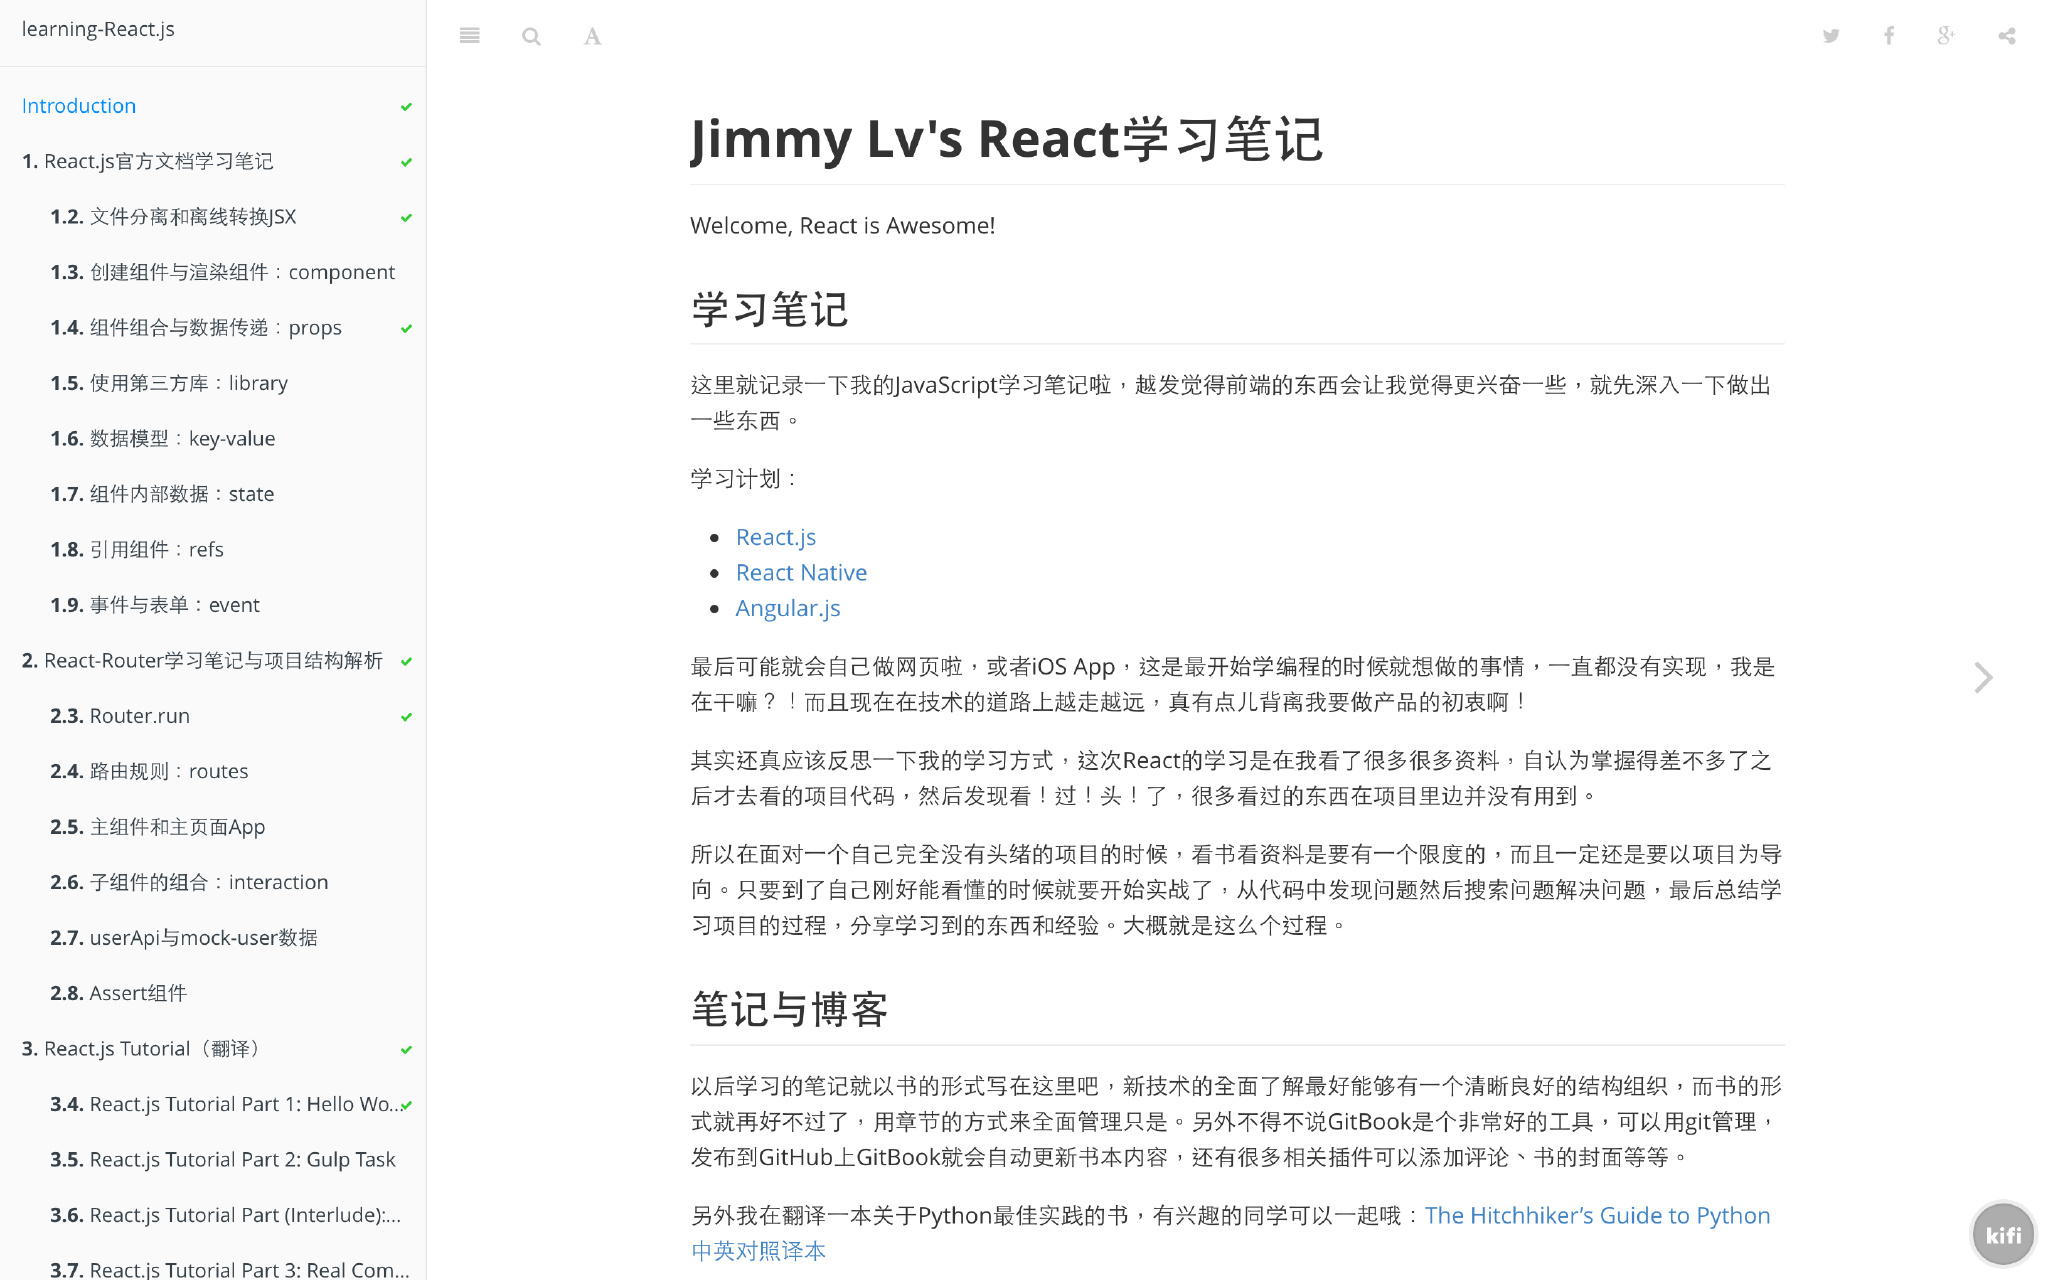Follow the React Native link
2048x1280 pixels.
801,572
